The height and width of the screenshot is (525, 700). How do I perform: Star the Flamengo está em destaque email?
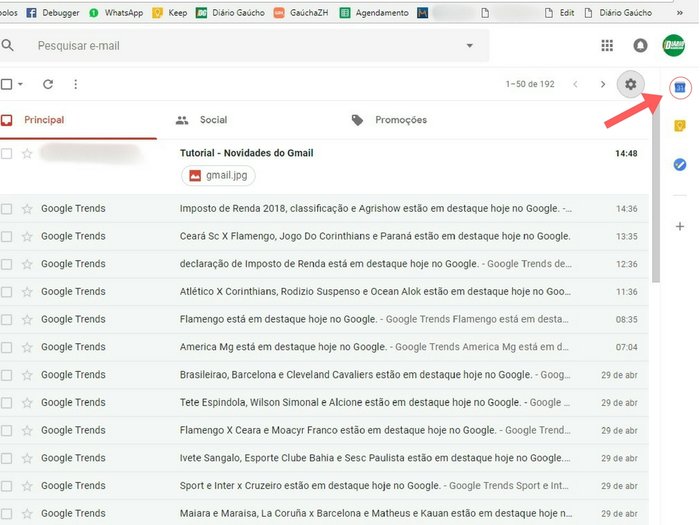pos(27,320)
